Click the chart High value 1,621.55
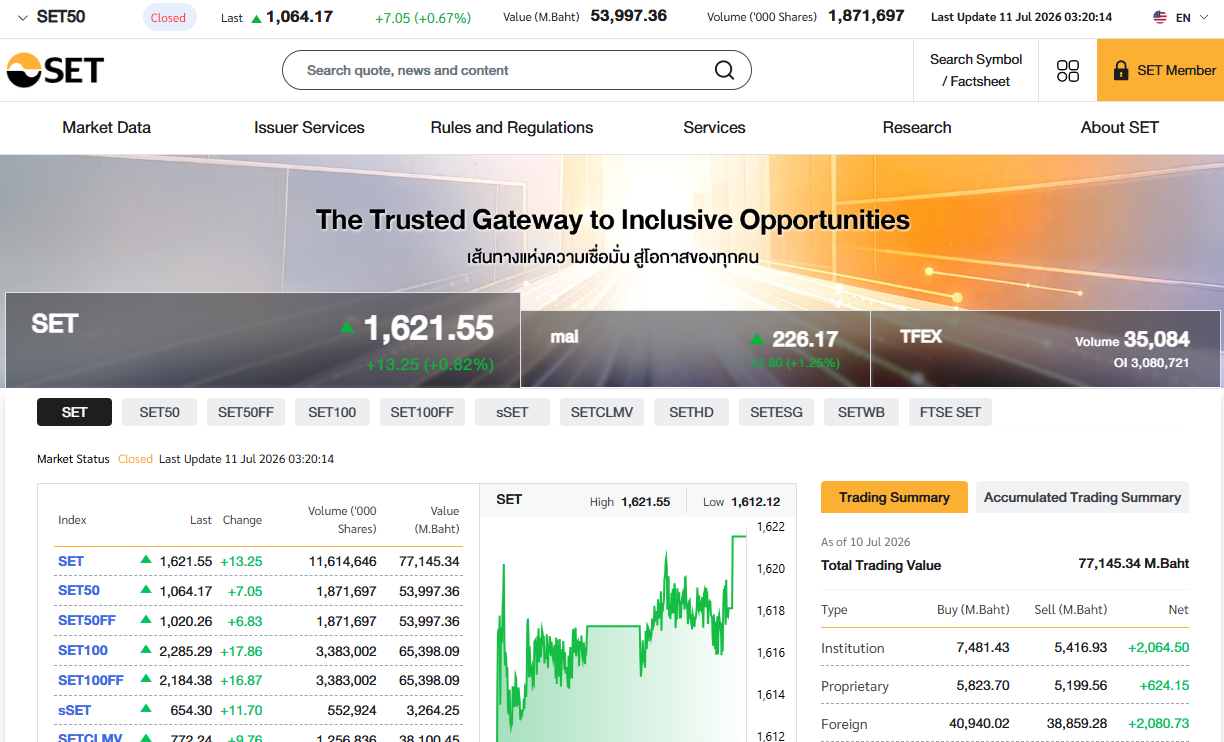Viewport: 1224px width, 742px height. [645, 502]
